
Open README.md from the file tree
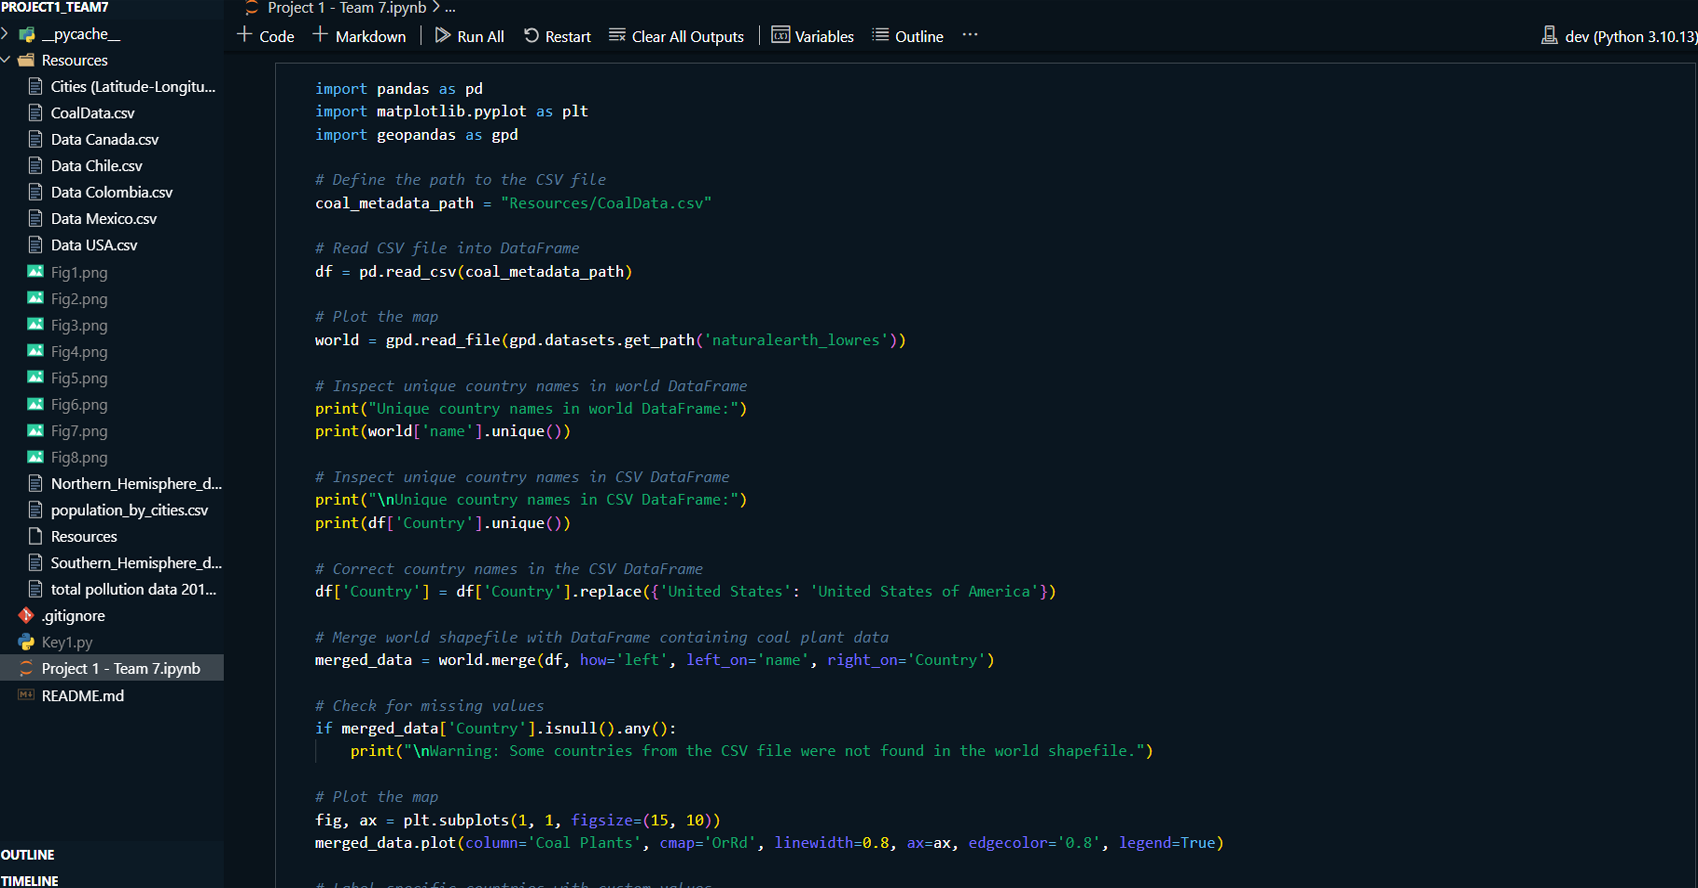pos(83,695)
